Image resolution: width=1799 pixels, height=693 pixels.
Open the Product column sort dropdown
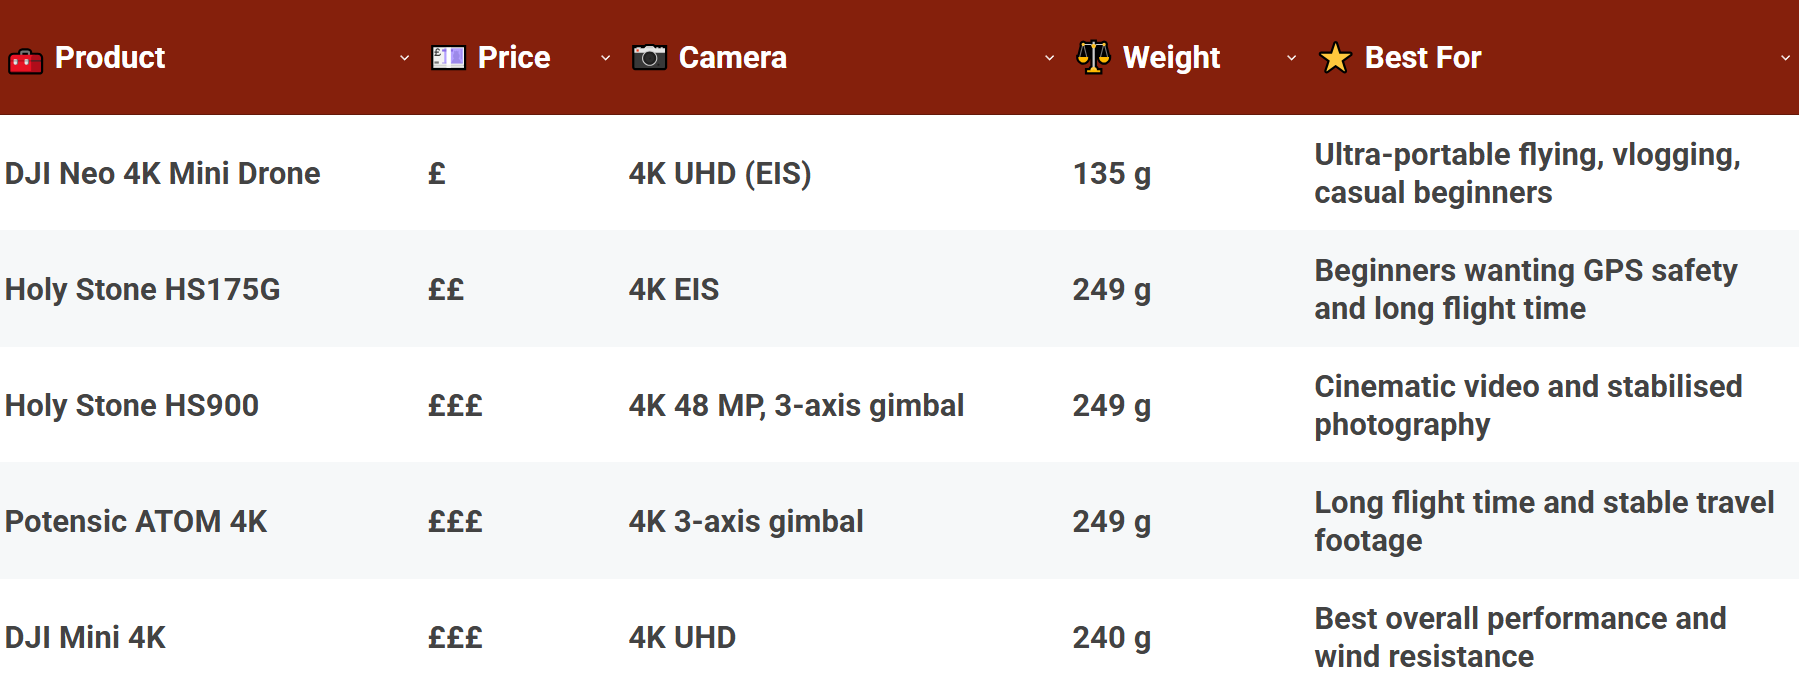point(405,59)
